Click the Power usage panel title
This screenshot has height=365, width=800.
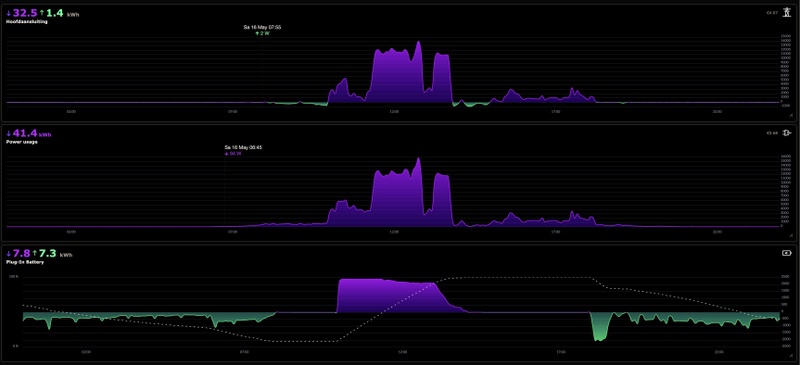click(21, 142)
